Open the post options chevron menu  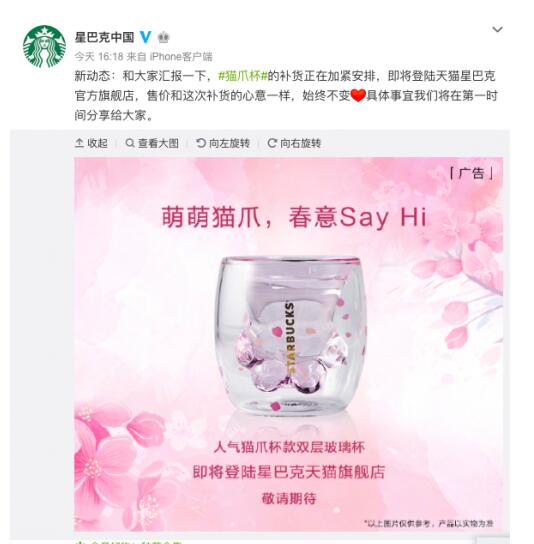coord(497,29)
